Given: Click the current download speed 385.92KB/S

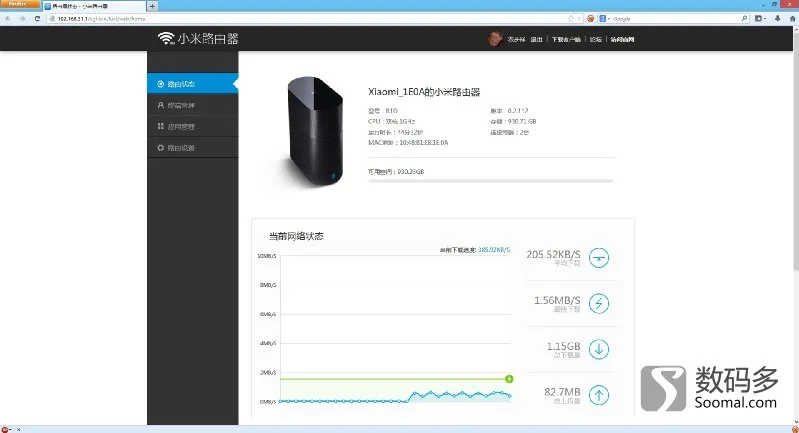Looking at the screenshot, I should coord(494,250).
